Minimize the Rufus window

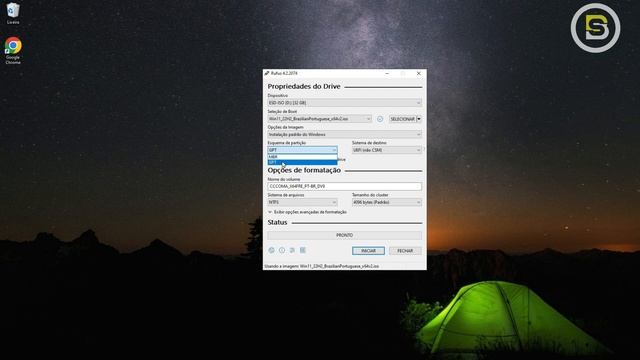[x=387, y=73]
